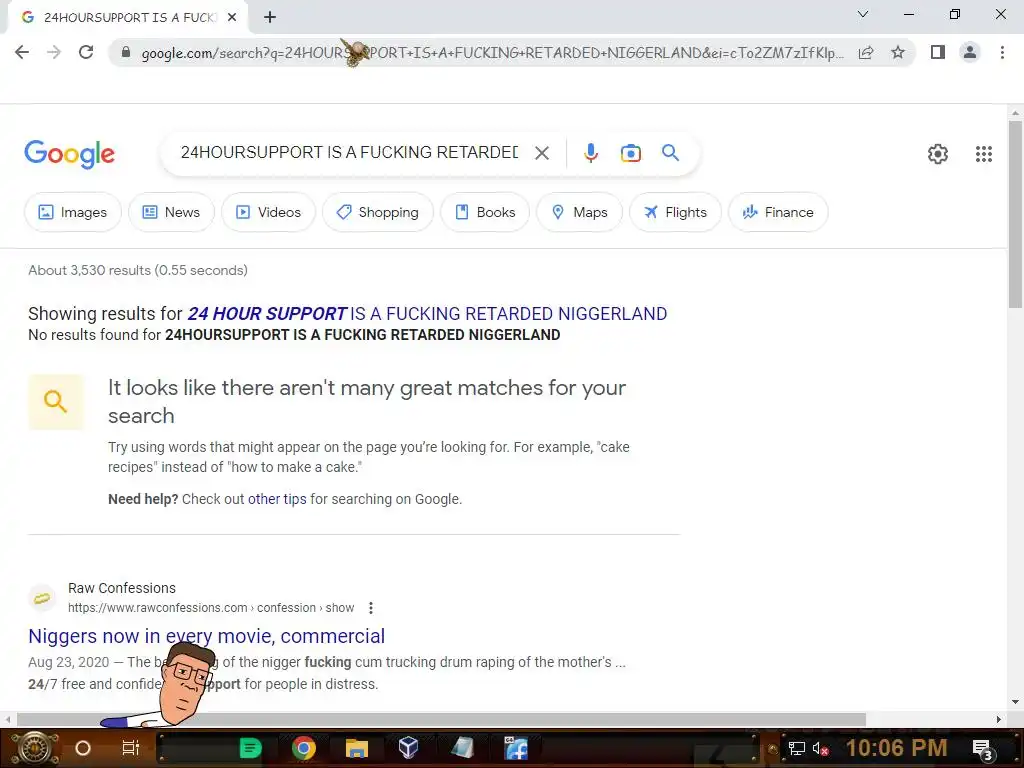Click the horizontal scrollbar thumb
Image resolution: width=1024 pixels, height=768 pixels.
pyautogui.click(x=441, y=719)
